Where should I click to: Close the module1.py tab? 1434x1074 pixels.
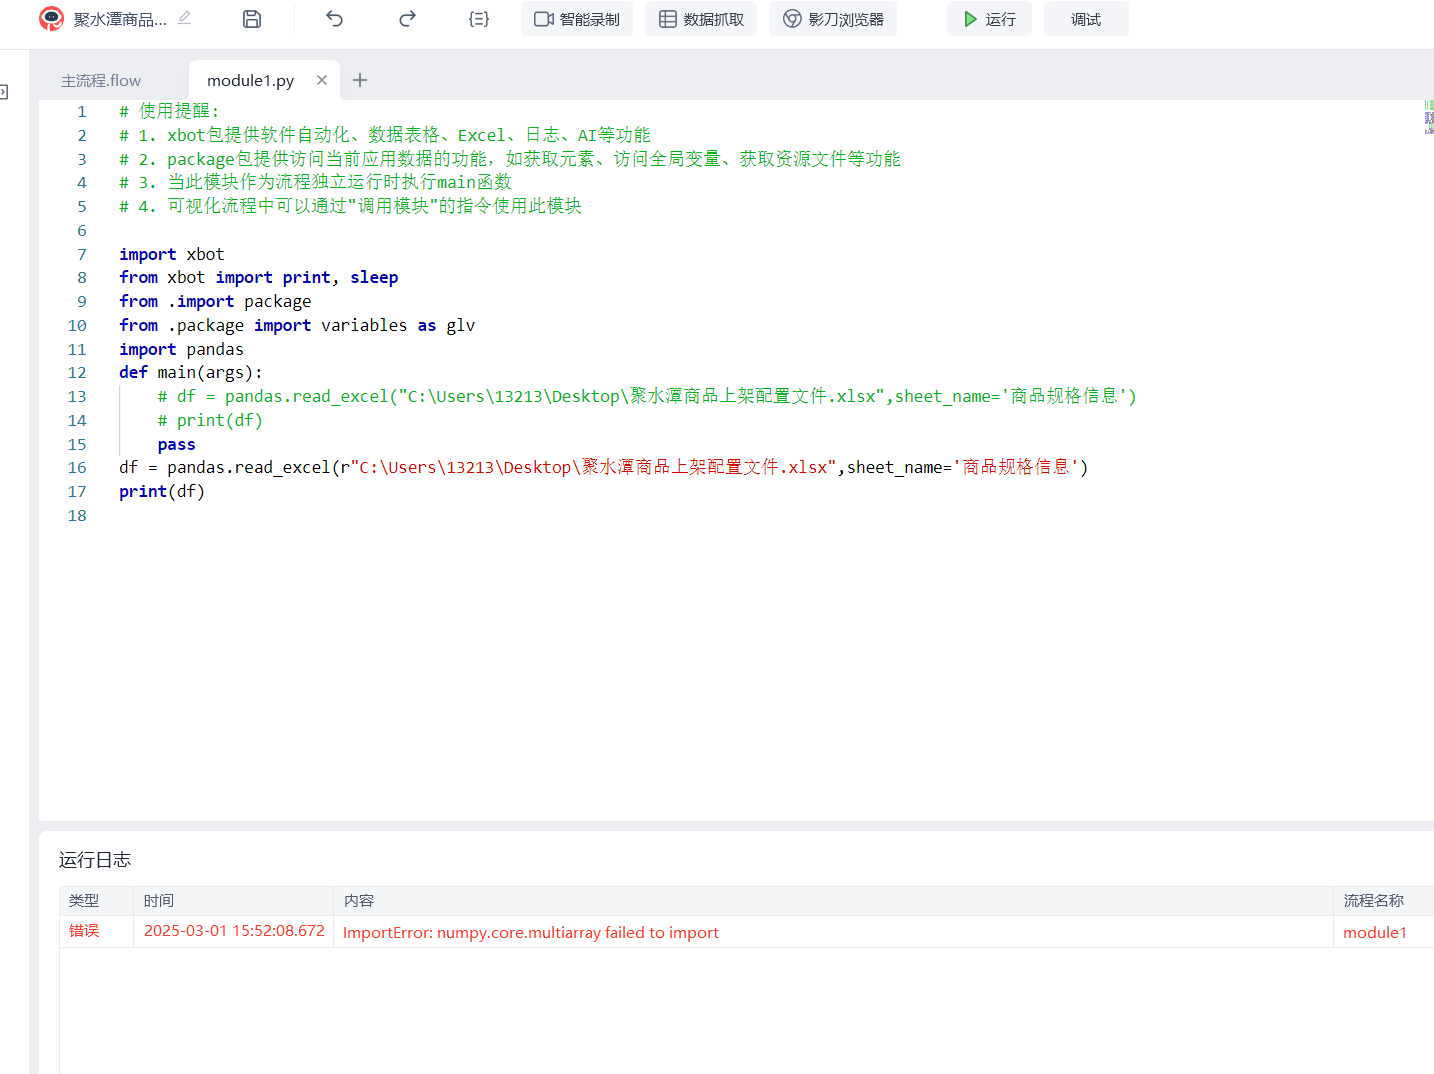pyautogui.click(x=322, y=80)
